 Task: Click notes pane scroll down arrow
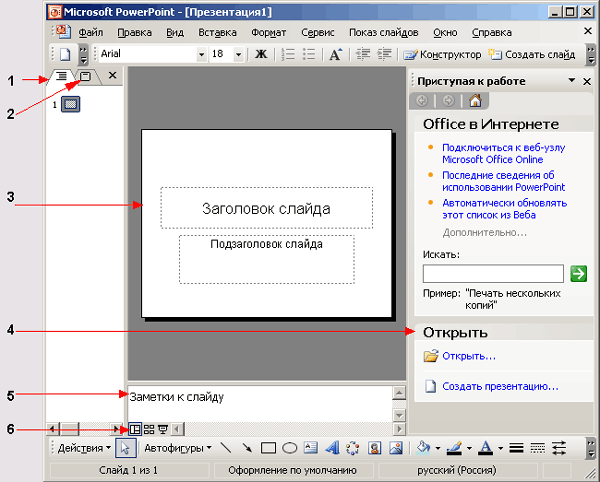pyautogui.click(x=399, y=415)
